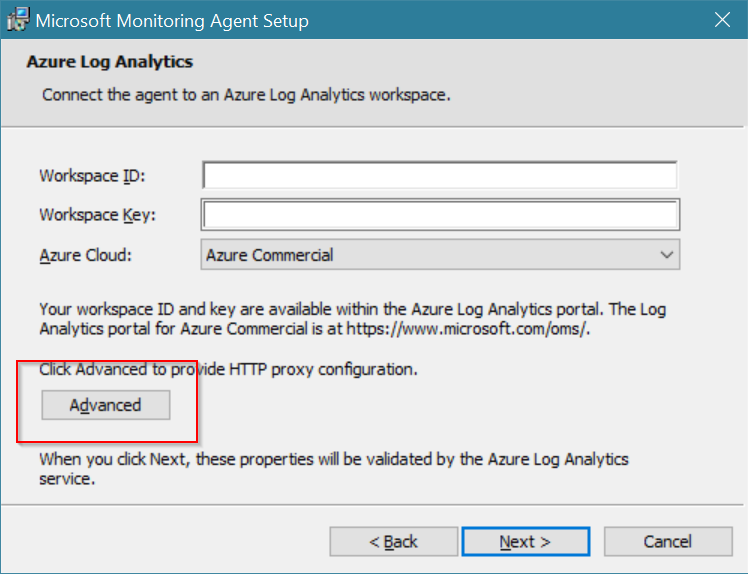Click the installer icon in title bar

click(x=19, y=20)
